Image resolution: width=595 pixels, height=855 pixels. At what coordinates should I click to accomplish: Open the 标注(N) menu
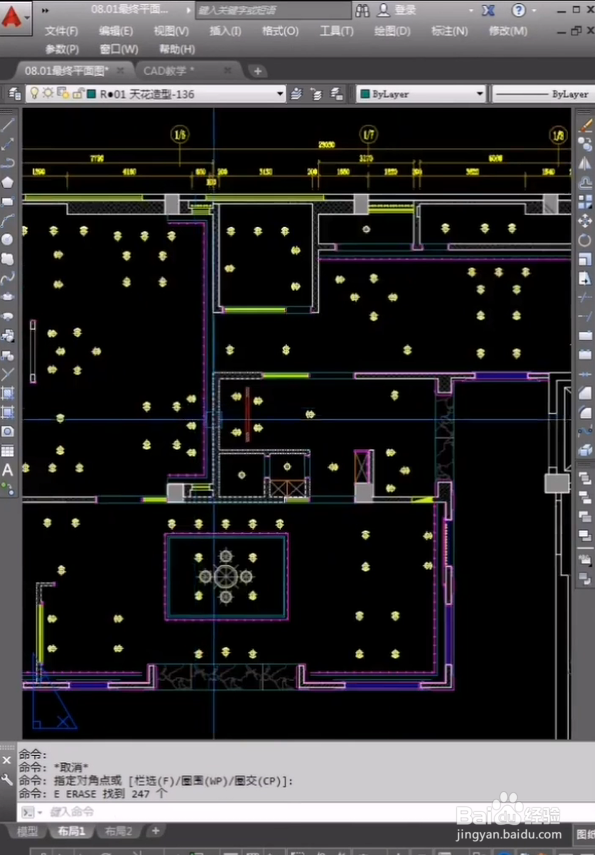pos(449,31)
